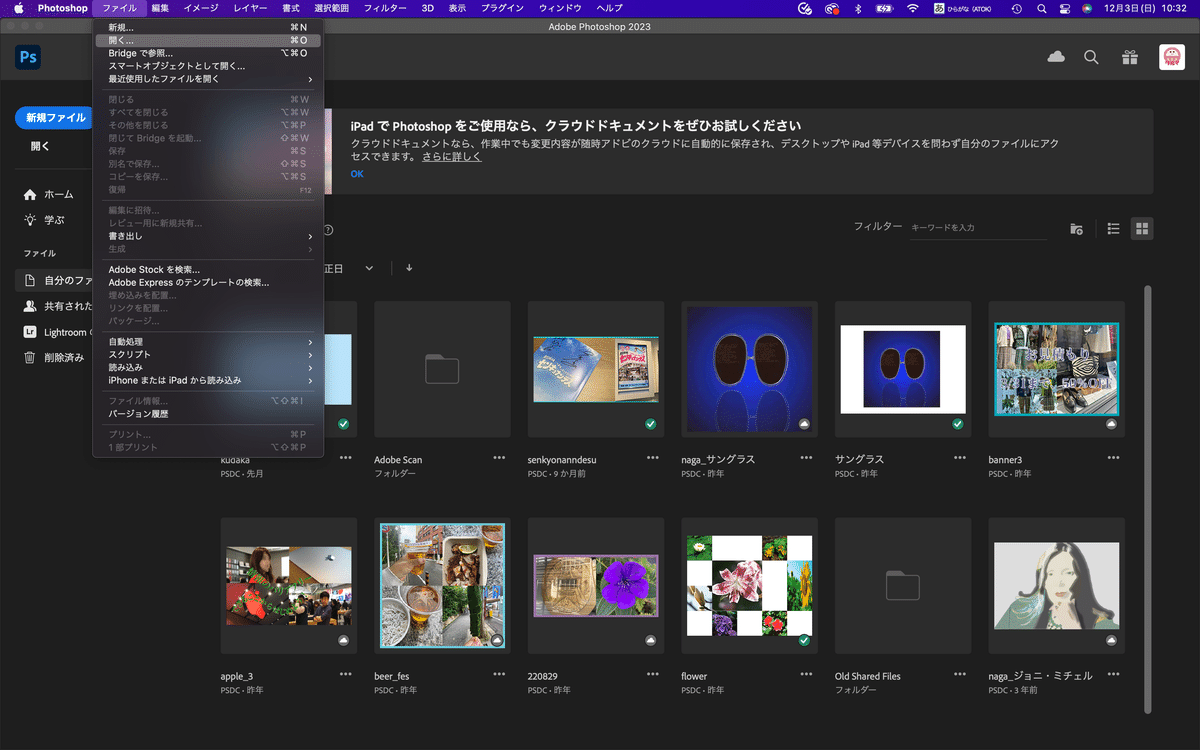Image resolution: width=1200 pixels, height=750 pixels.
Task: Expand iPhone または iPad から読み込み submenu
Action: (x=208, y=380)
